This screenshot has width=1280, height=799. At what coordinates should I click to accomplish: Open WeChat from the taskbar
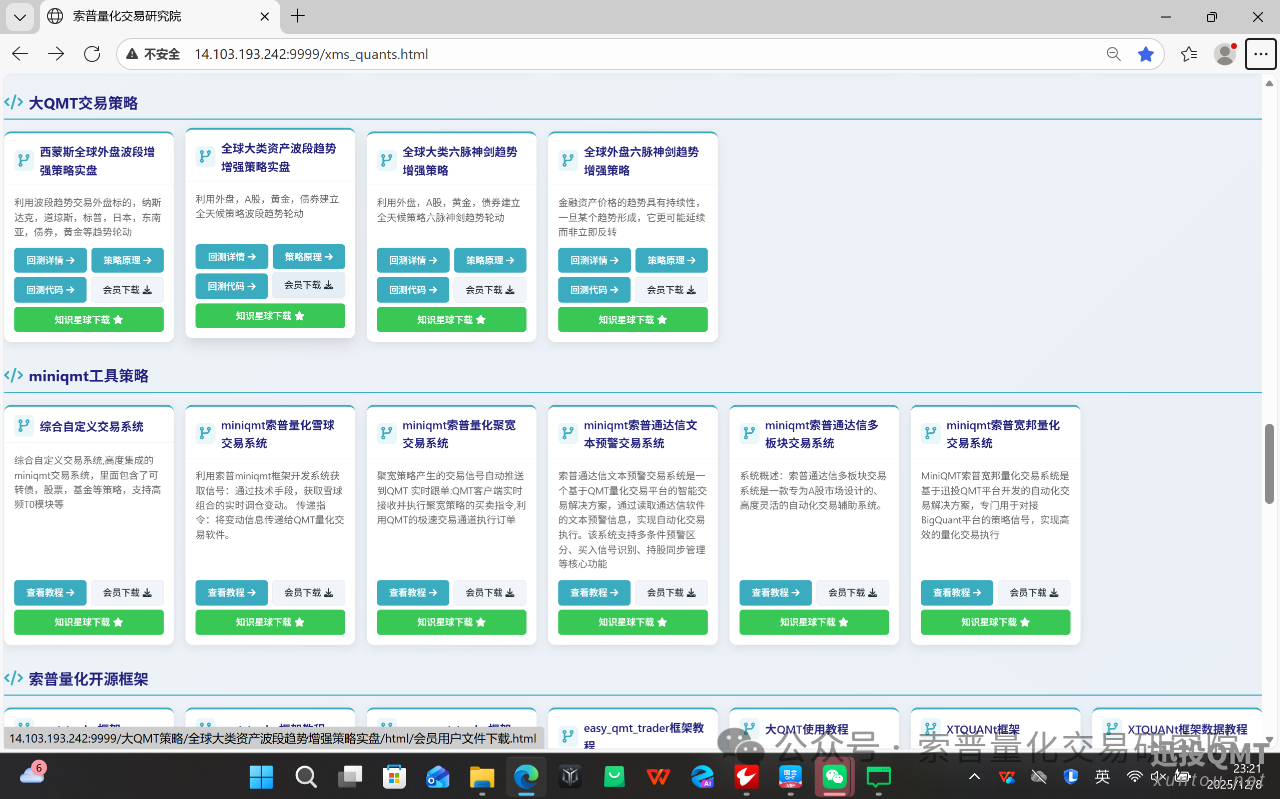click(x=835, y=775)
